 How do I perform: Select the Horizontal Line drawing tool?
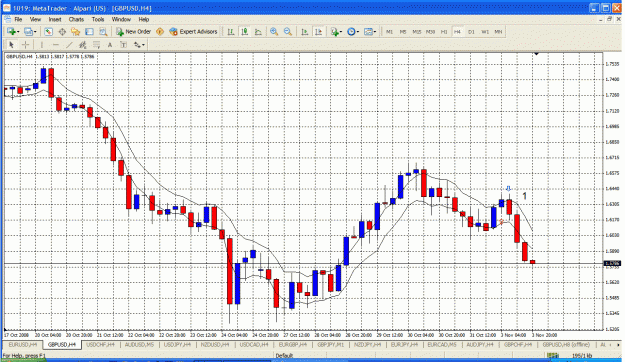point(55,45)
